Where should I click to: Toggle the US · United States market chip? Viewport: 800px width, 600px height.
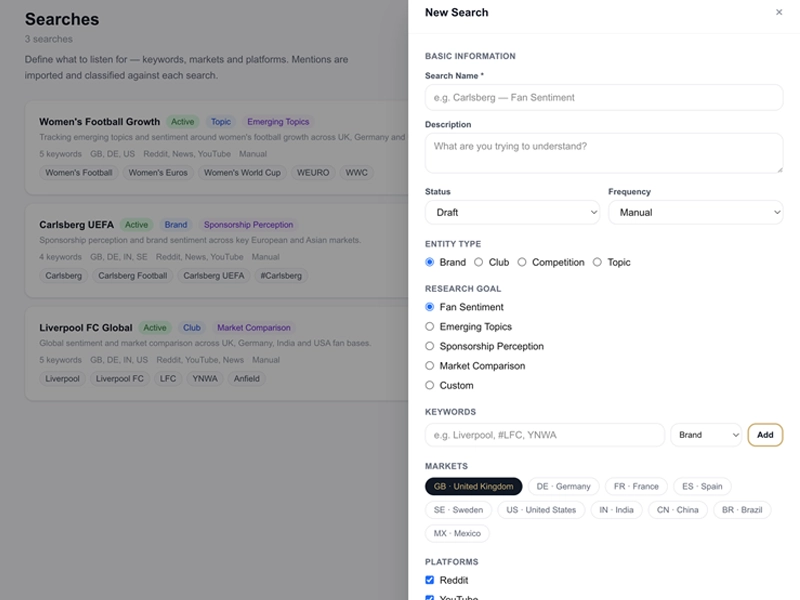coord(541,510)
